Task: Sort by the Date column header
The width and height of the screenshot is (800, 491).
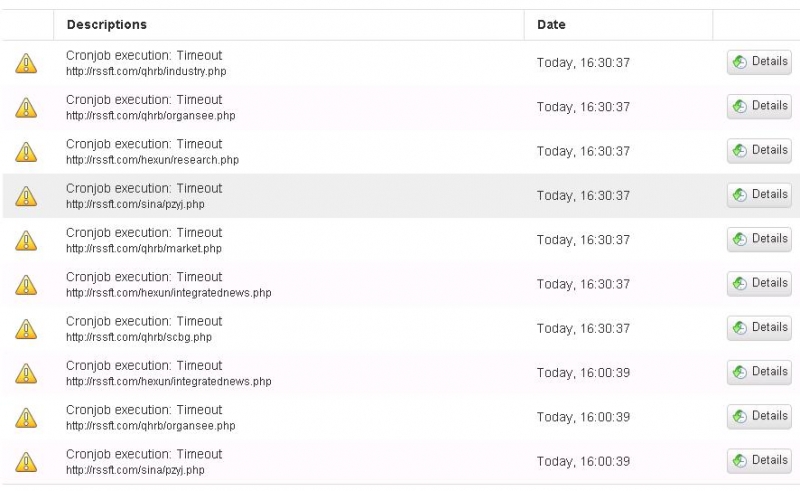Action: point(551,24)
